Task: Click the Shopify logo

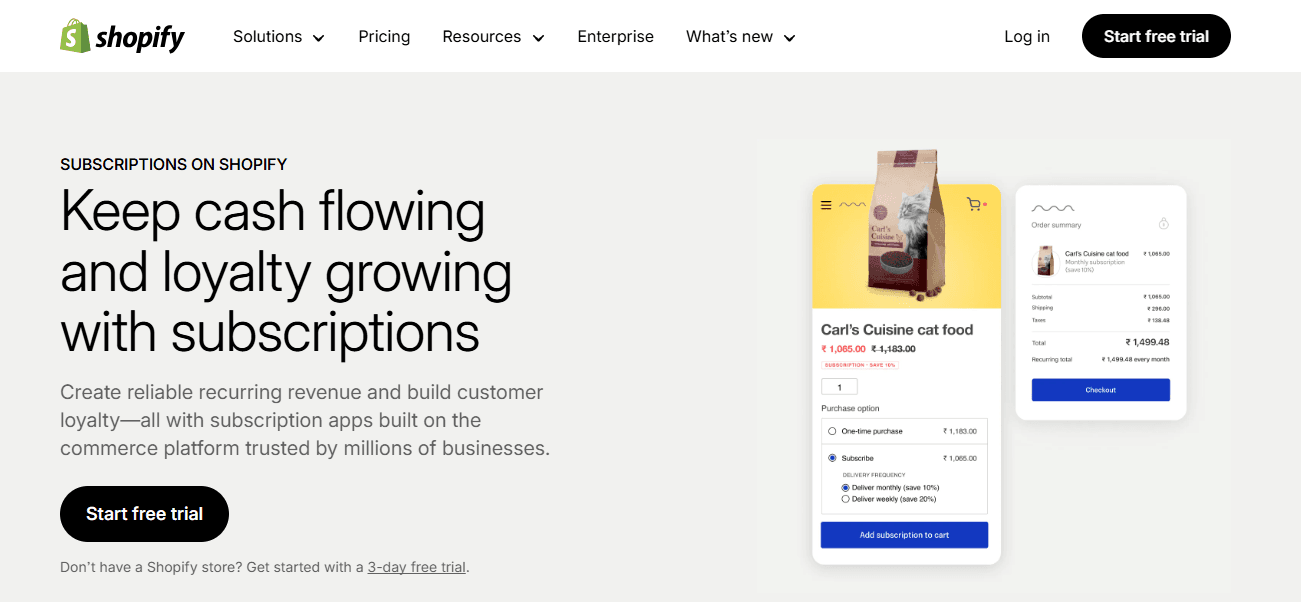Action: click(122, 36)
